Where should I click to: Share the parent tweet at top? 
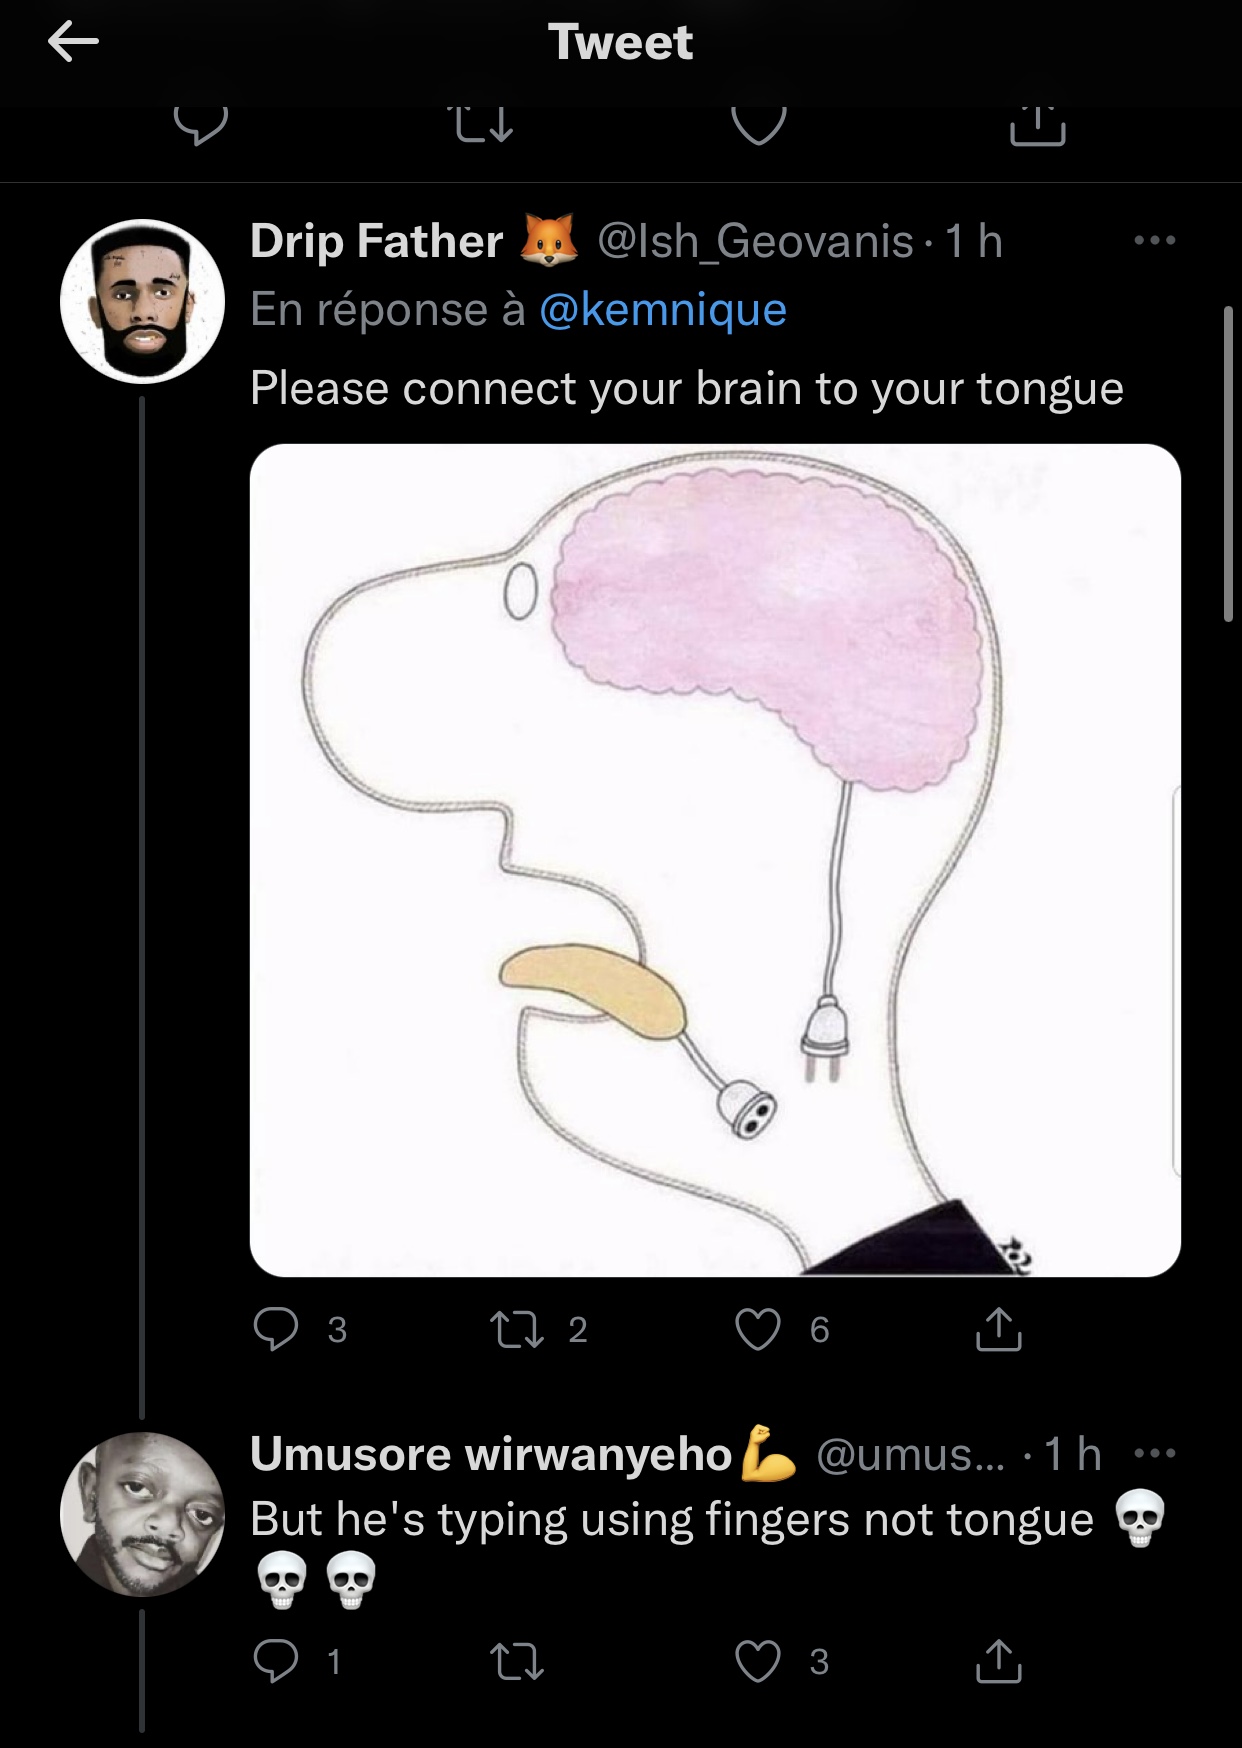(1037, 126)
